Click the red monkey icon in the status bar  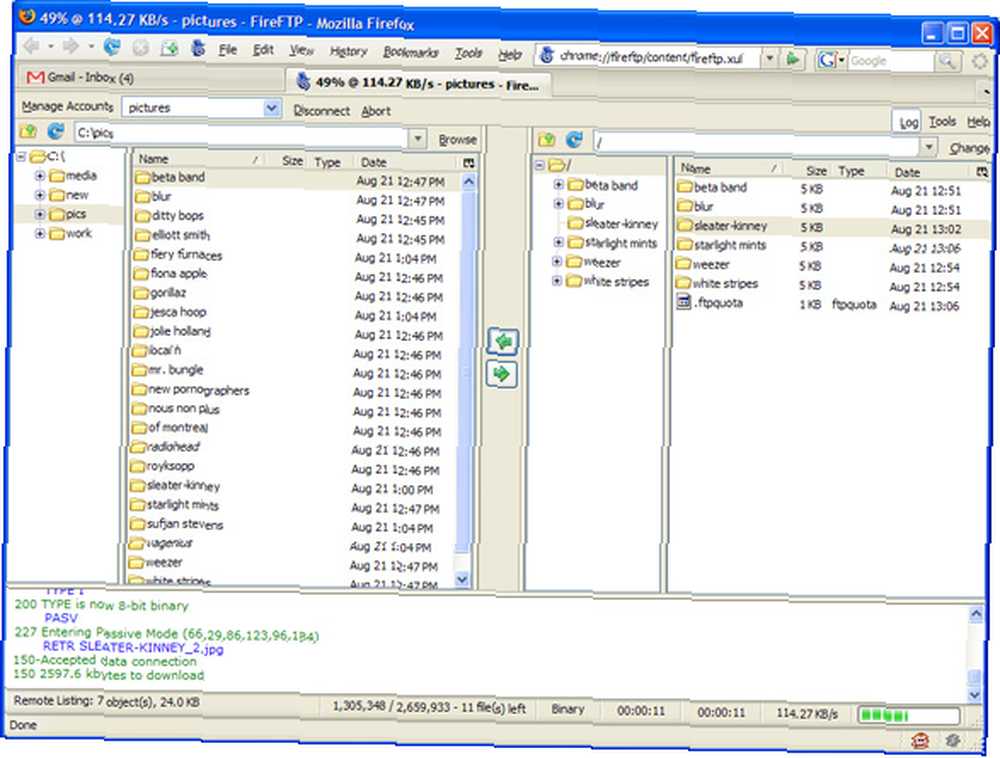(920, 740)
